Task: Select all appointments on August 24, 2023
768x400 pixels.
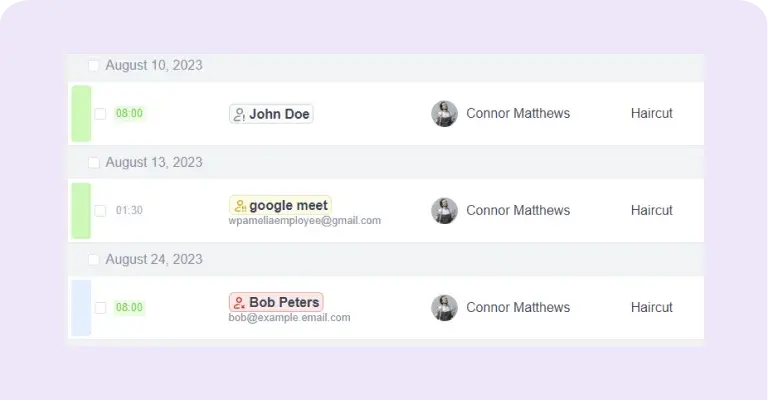Action: tap(94, 259)
